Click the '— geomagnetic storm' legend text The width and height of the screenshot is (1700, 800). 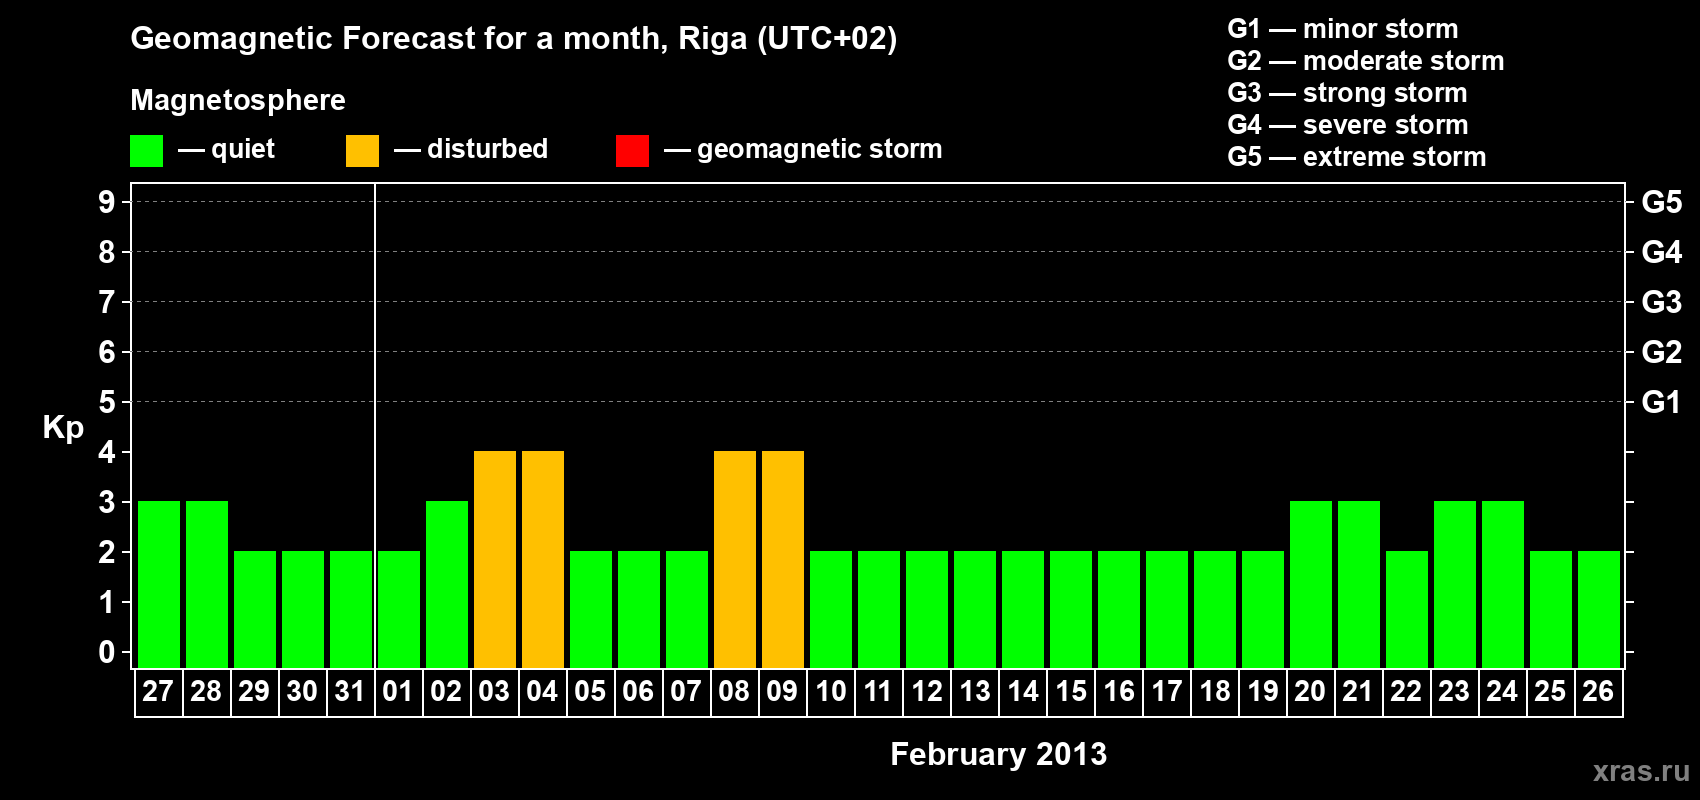pos(803,149)
